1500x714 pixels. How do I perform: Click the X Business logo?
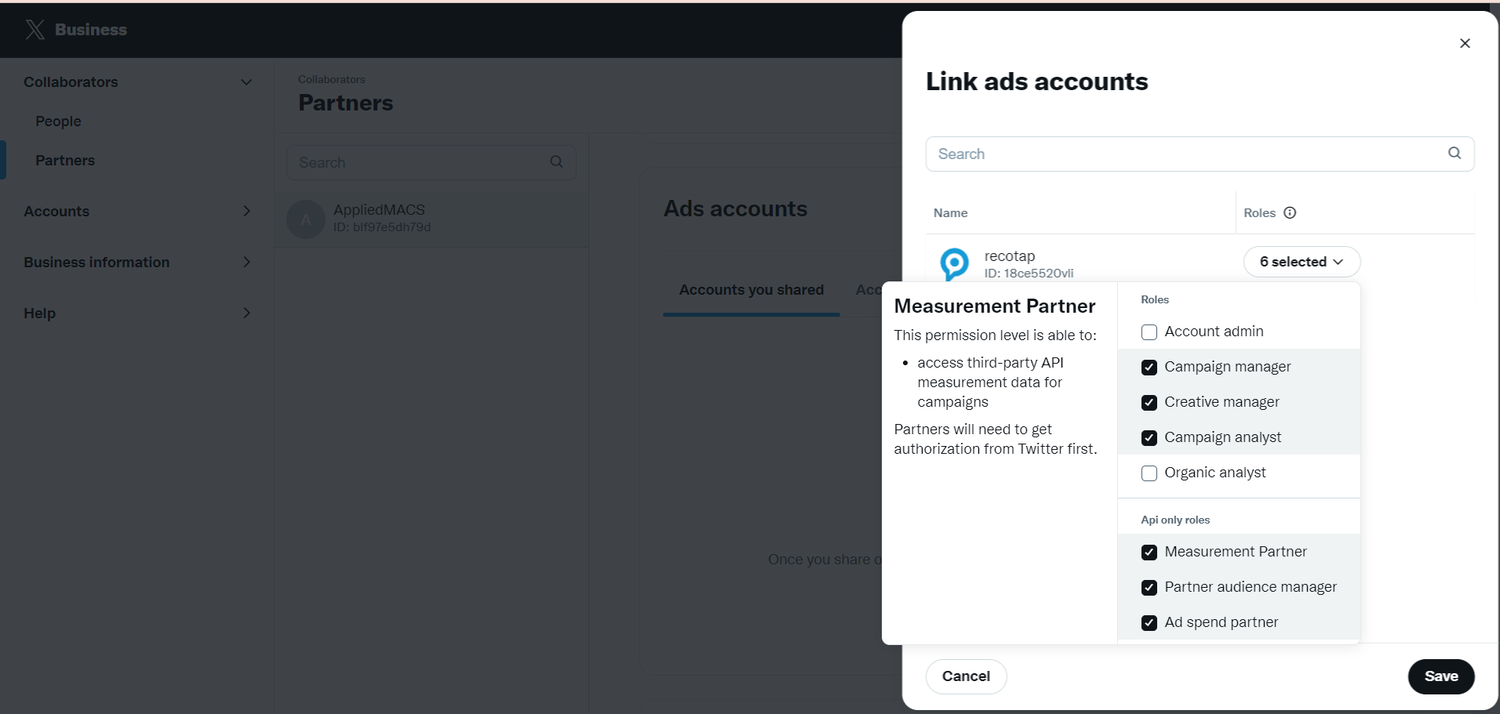coord(76,30)
